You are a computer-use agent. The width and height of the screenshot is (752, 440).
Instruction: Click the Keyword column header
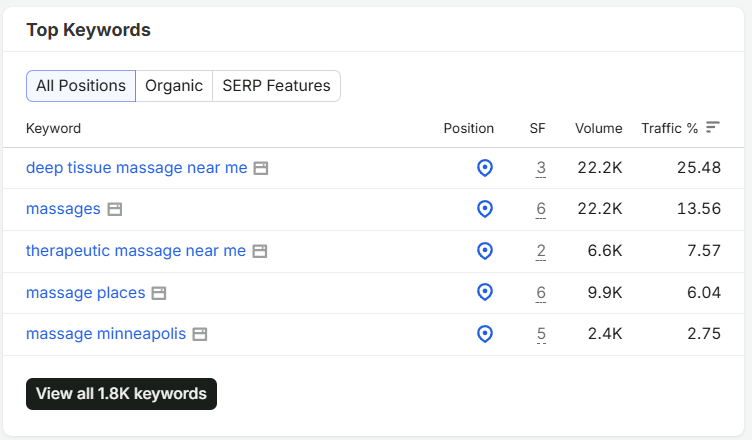[x=53, y=129]
